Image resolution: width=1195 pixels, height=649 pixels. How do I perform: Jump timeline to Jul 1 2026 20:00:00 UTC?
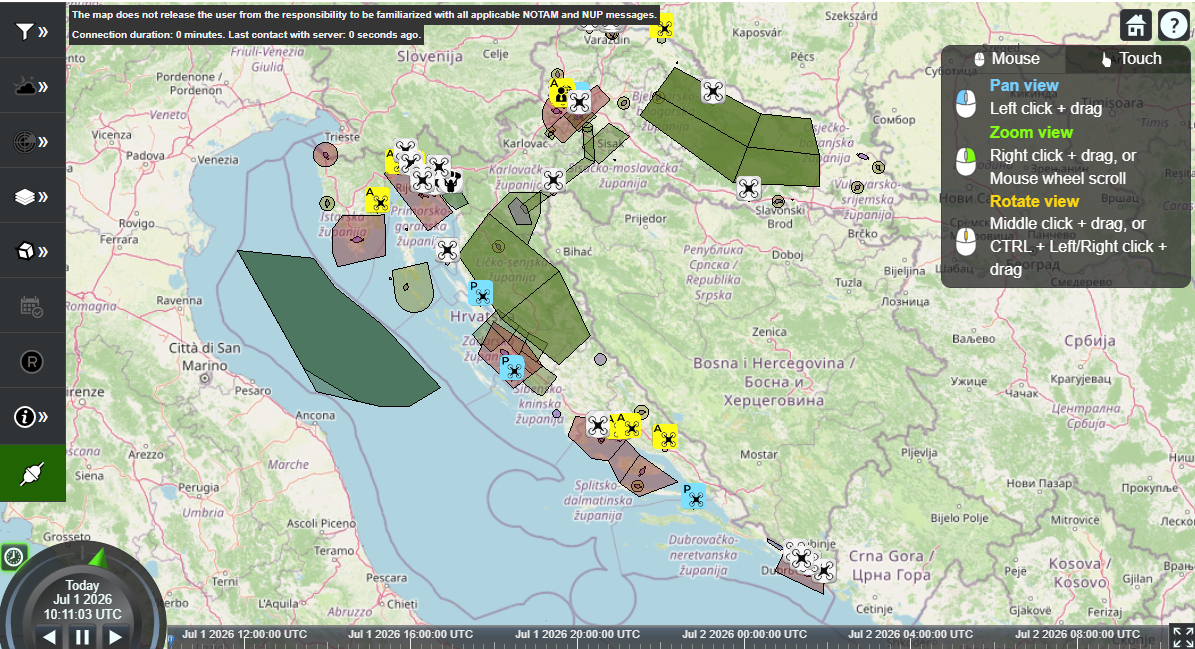pos(577,634)
